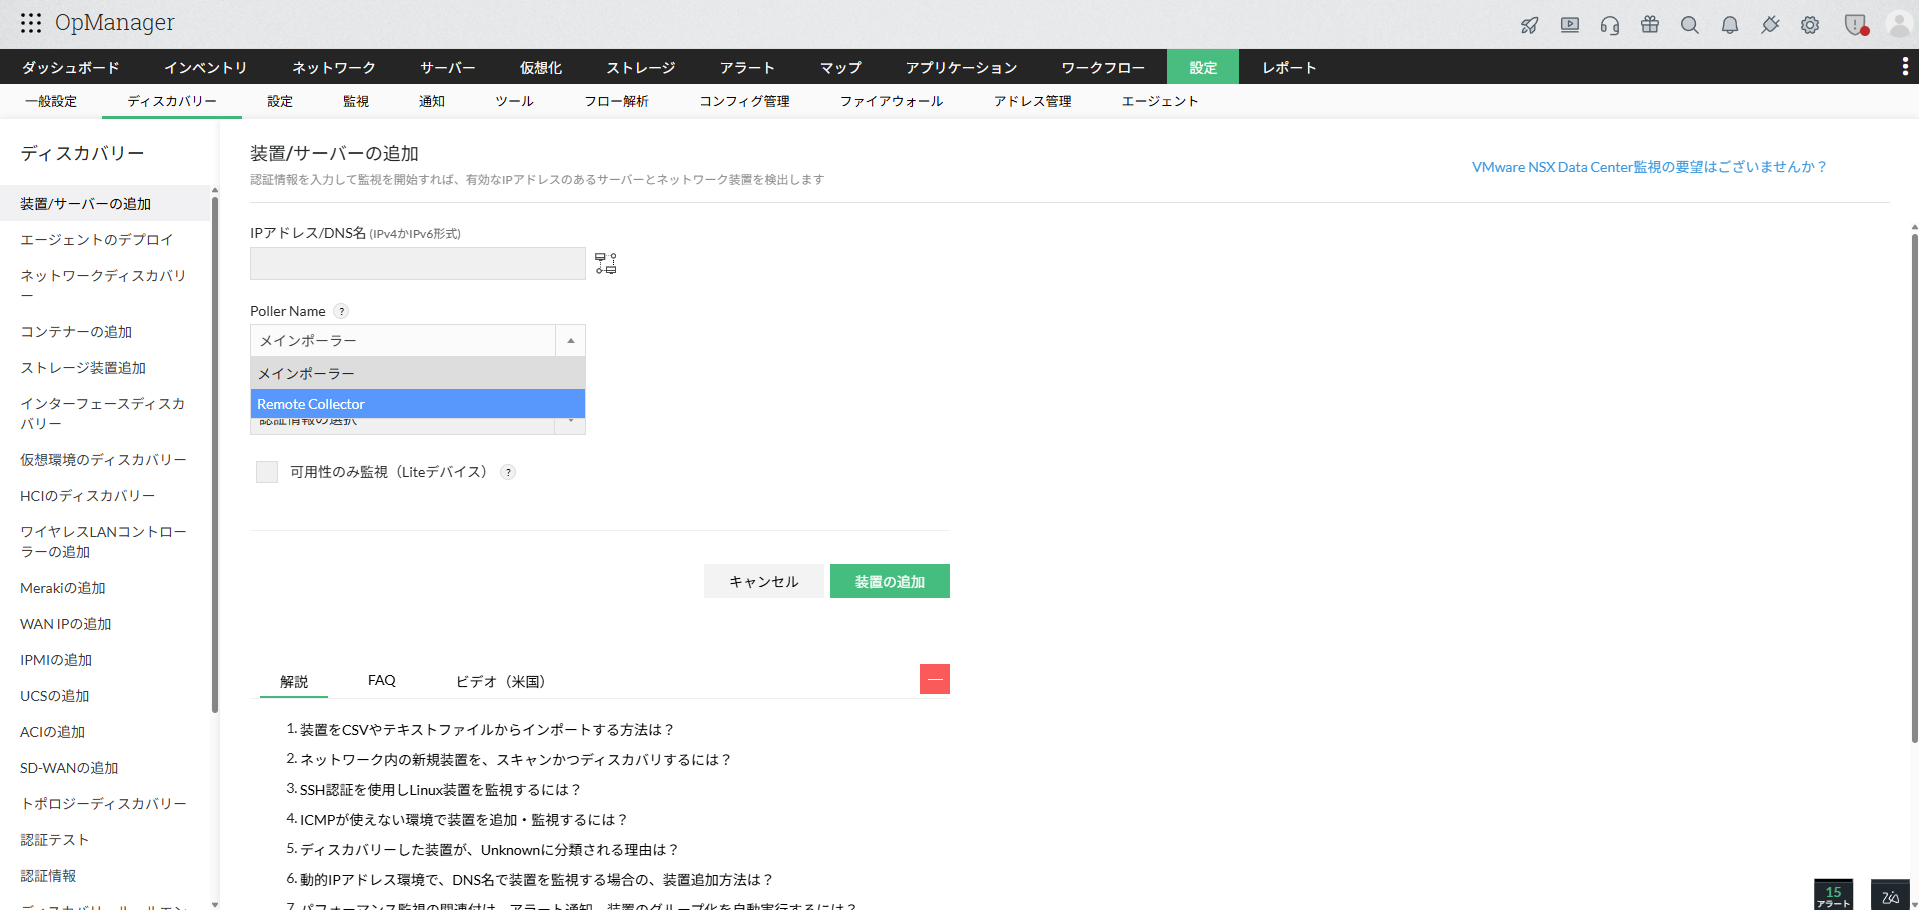Click the rocket quick-start icon

coord(1530,25)
